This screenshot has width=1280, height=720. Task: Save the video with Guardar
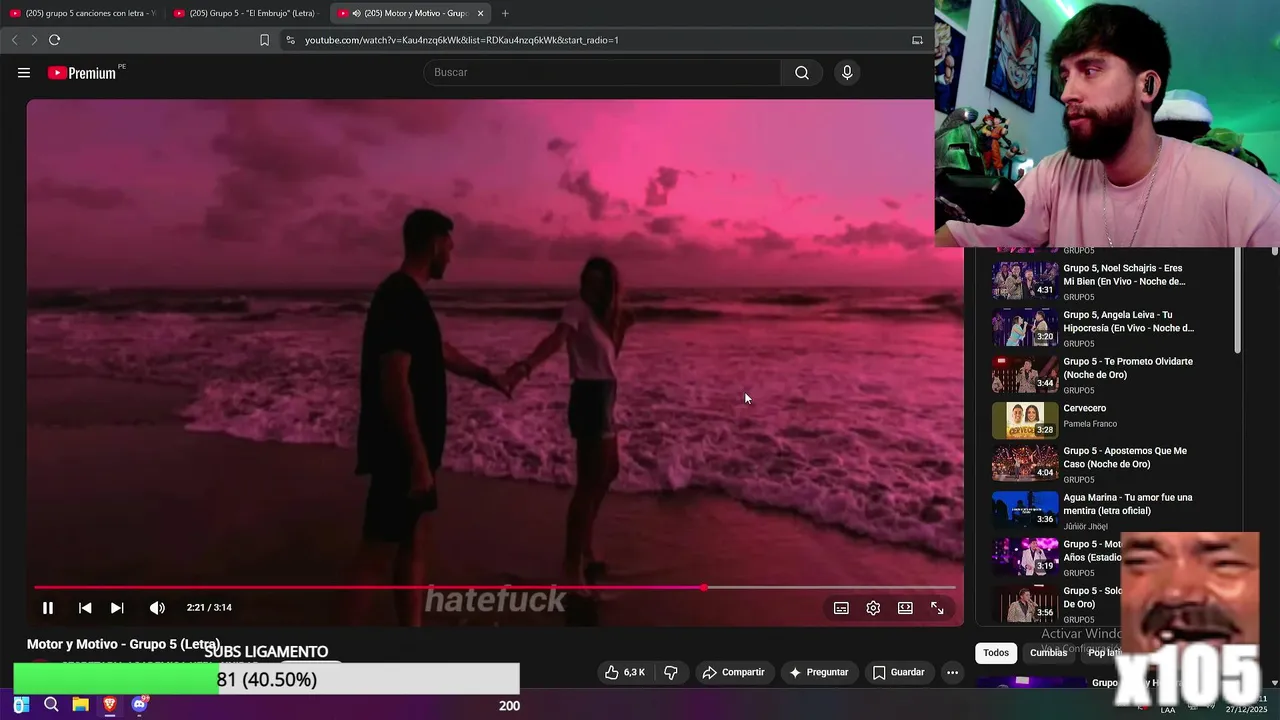[898, 673]
